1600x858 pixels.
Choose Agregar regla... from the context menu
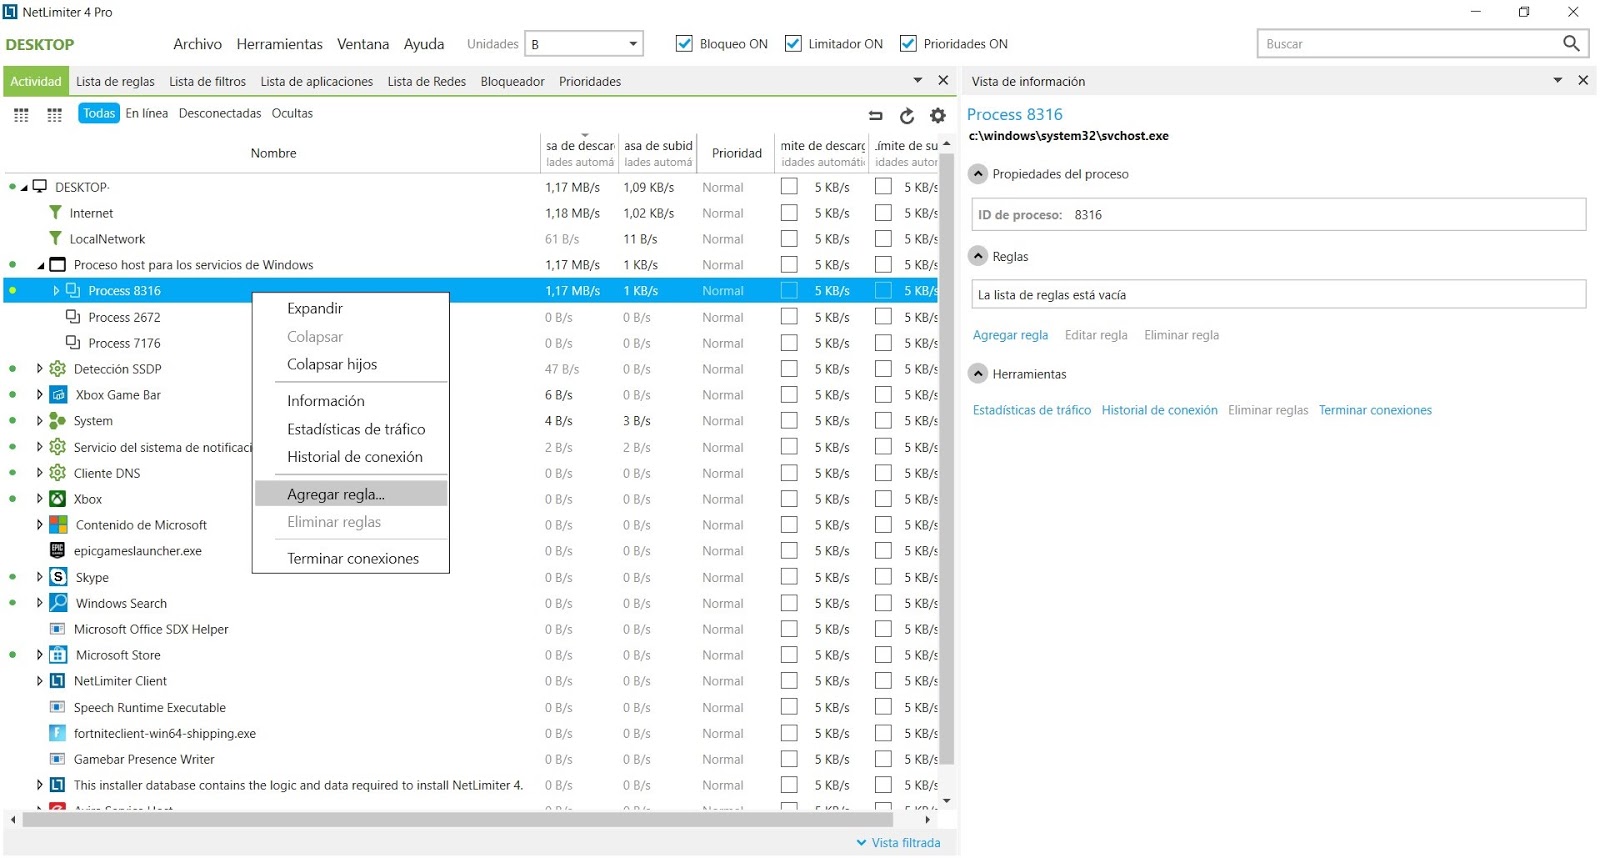point(351,494)
